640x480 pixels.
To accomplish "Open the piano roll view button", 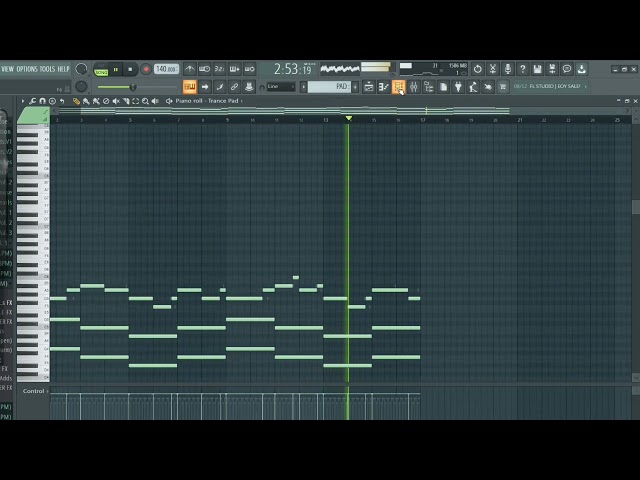I will click(x=383, y=87).
